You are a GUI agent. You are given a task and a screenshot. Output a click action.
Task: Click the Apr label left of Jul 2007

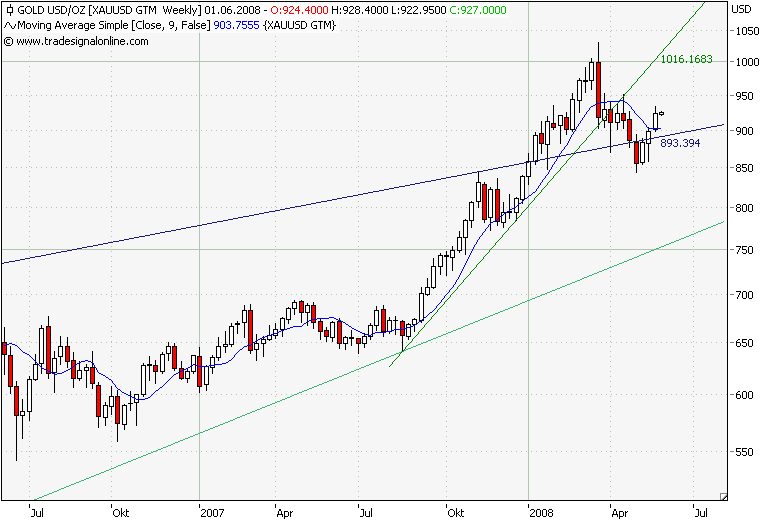[284, 513]
